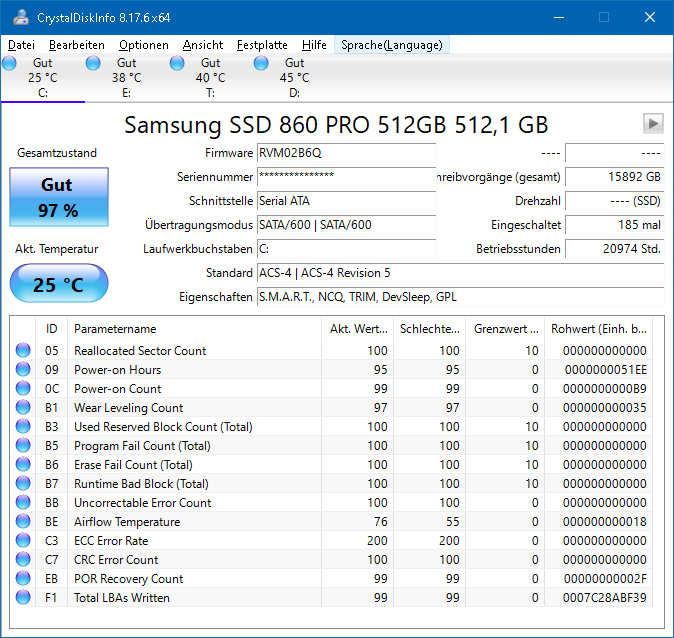This screenshot has height=638, width=674.
Task: Click status orb of Program Fail Count row
Action: 23,445
